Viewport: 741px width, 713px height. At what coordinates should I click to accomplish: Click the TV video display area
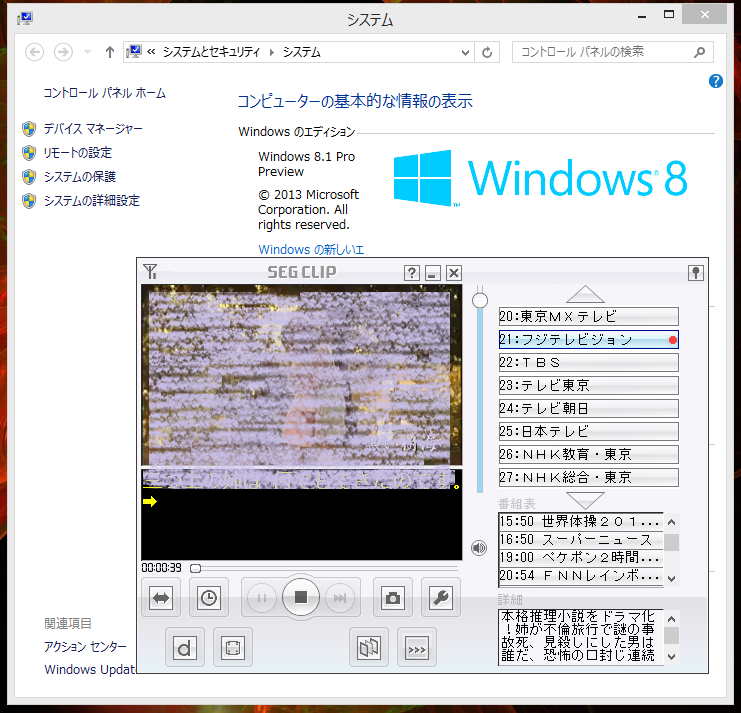point(302,375)
